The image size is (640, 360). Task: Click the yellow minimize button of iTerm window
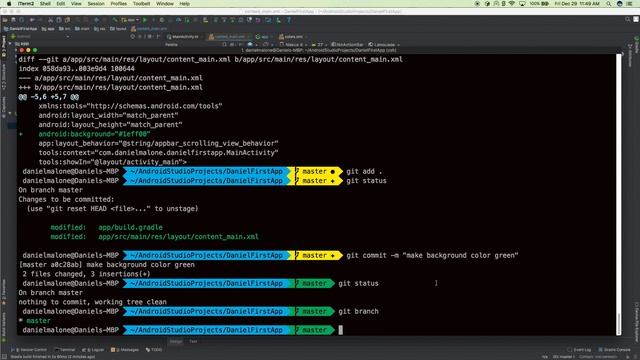point(28,50)
